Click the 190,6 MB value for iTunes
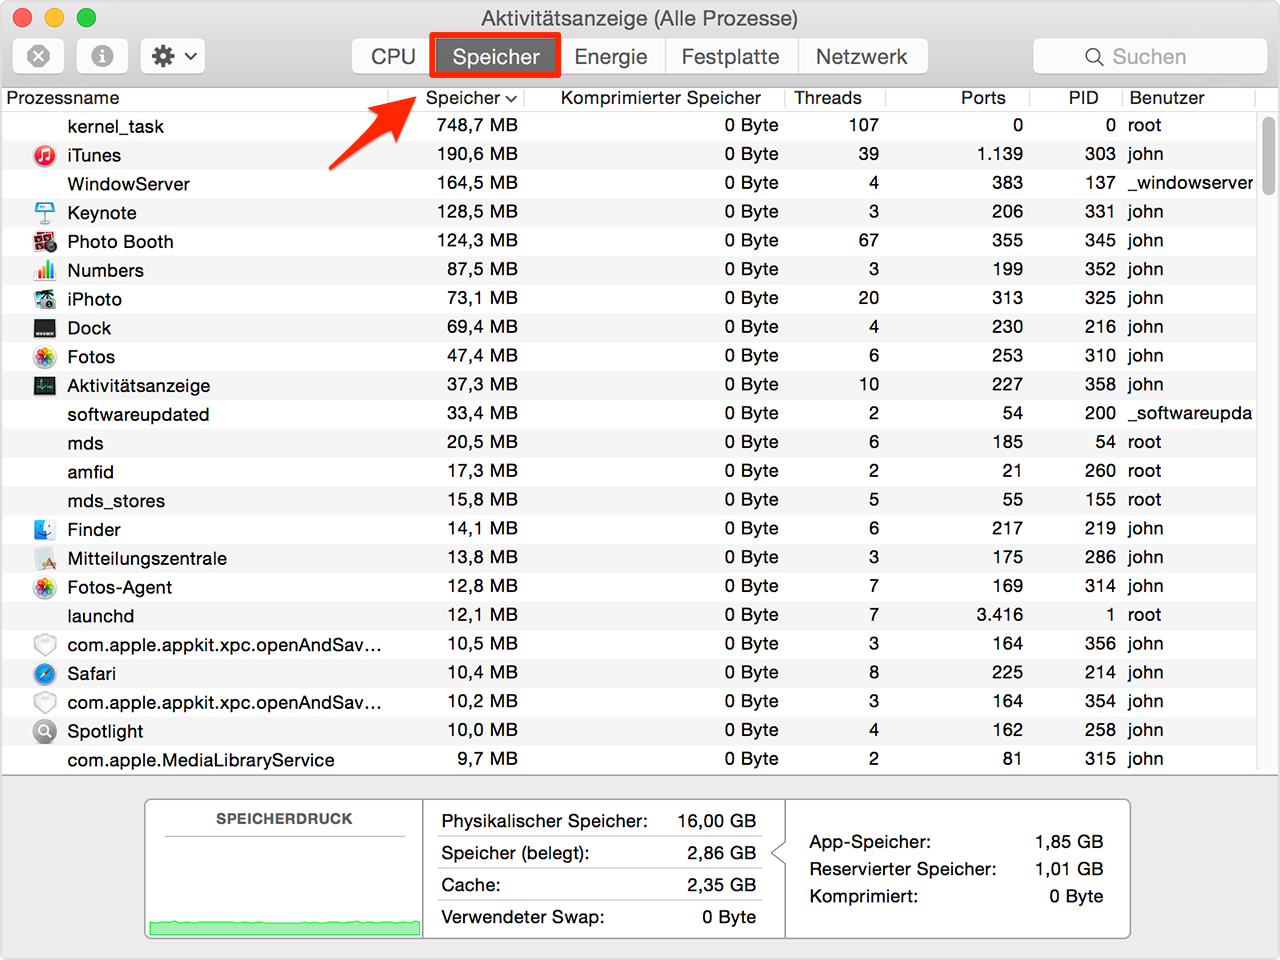 tap(477, 154)
